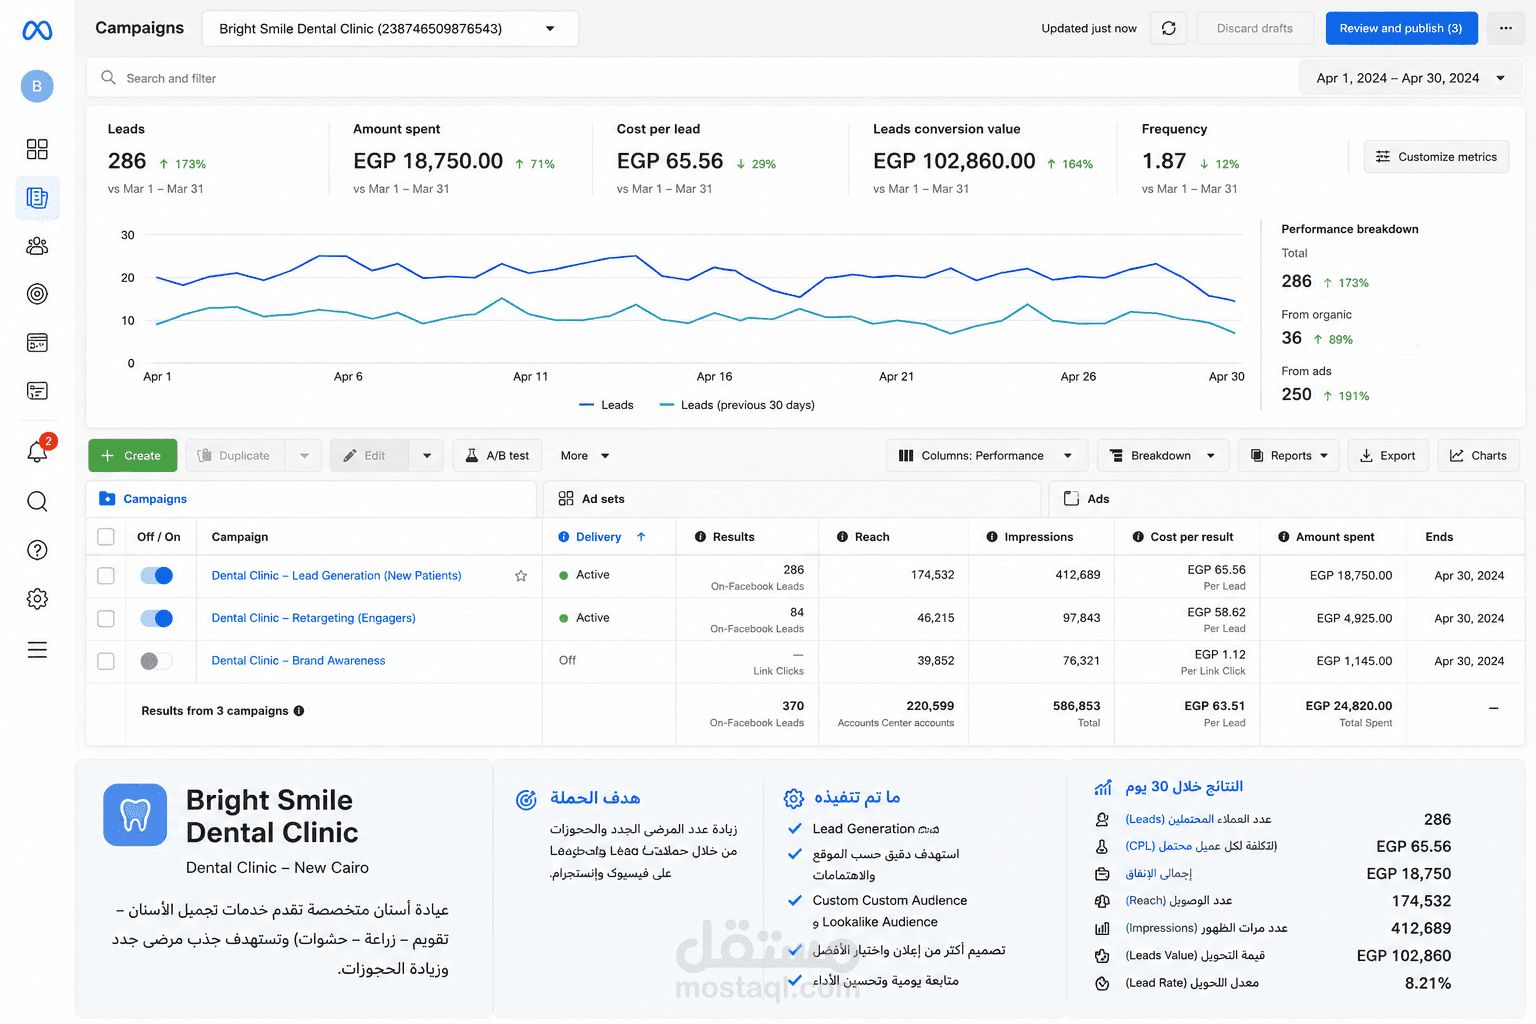Open Dental Clinic – Retargeting (Engagers) link
The width and height of the screenshot is (1536, 1024).
click(314, 618)
